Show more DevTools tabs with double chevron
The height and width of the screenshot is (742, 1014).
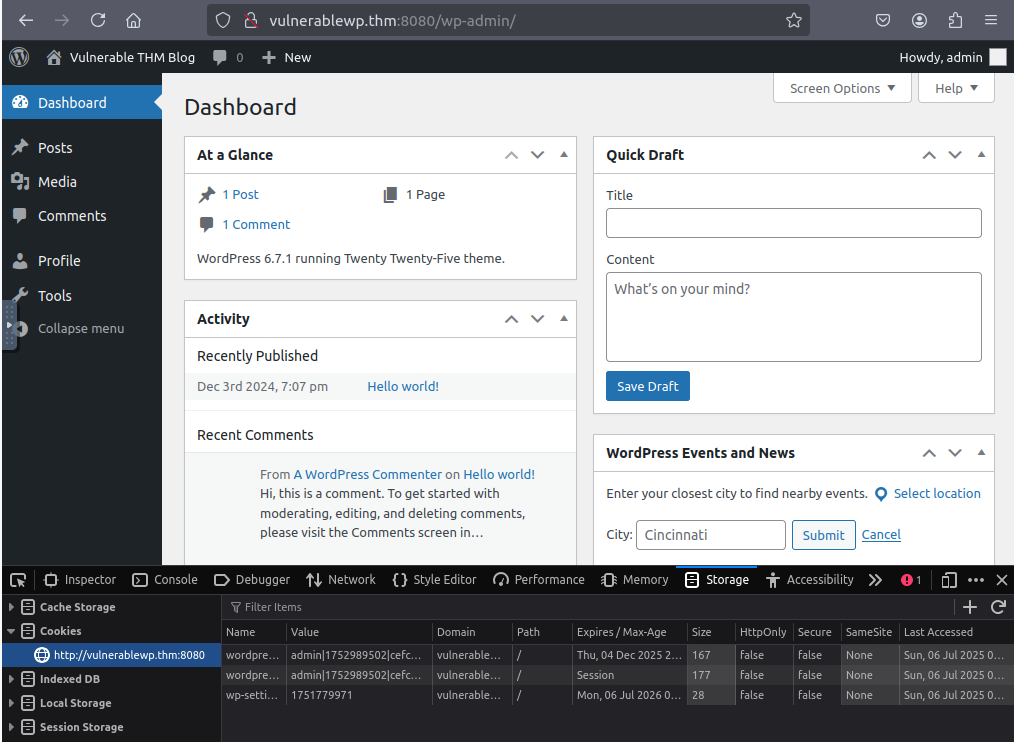click(875, 580)
